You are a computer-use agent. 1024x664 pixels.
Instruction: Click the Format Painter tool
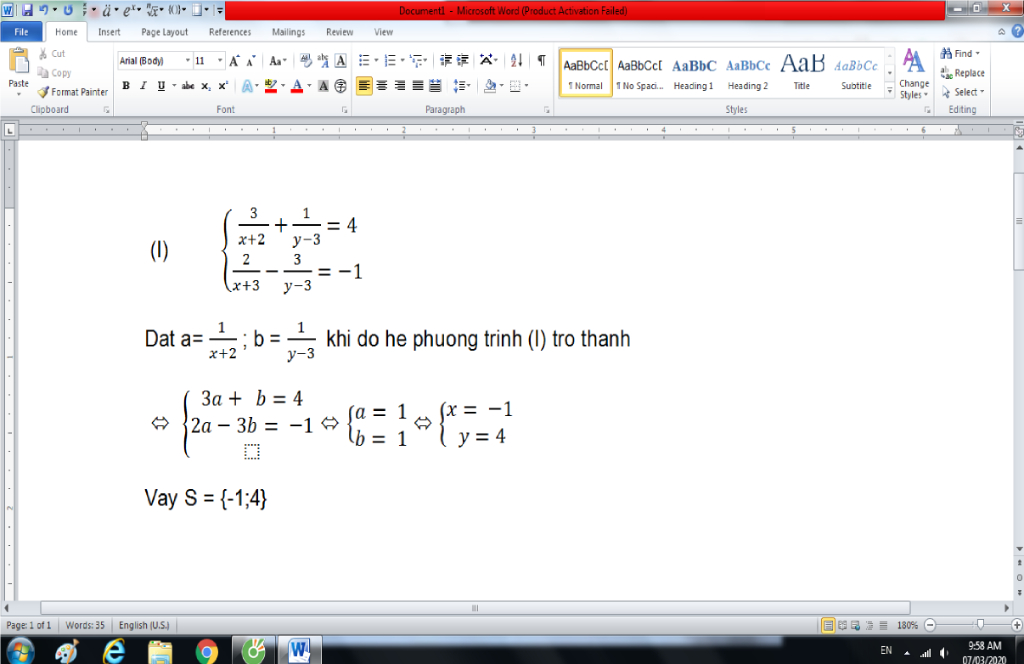click(x=72, y=92)
